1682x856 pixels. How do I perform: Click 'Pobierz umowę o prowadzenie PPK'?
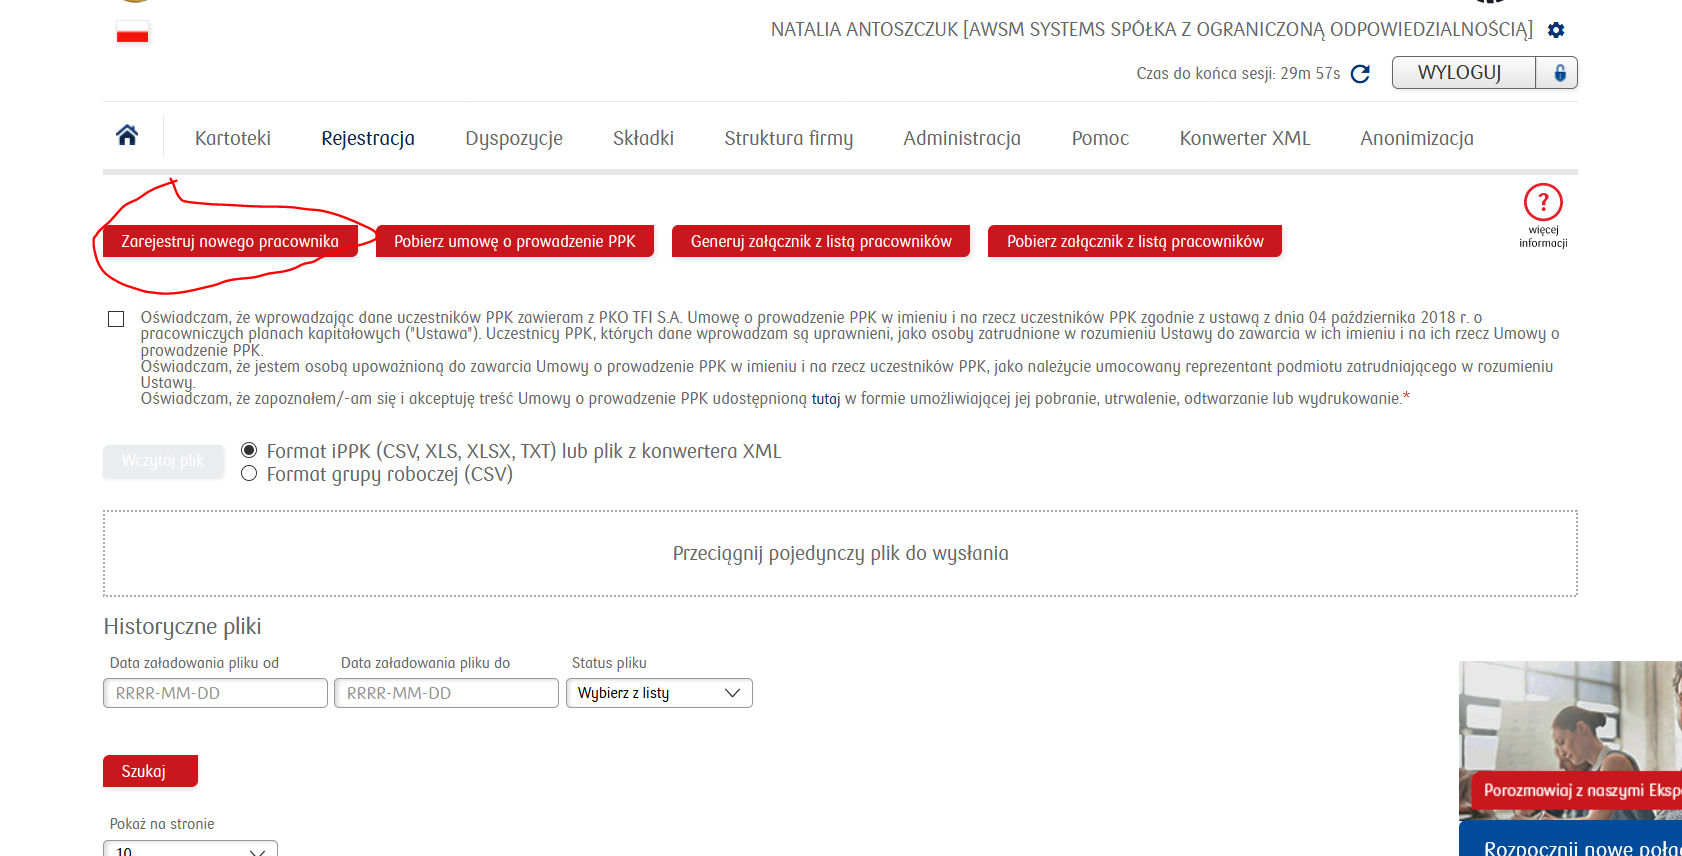pos(515,241)
